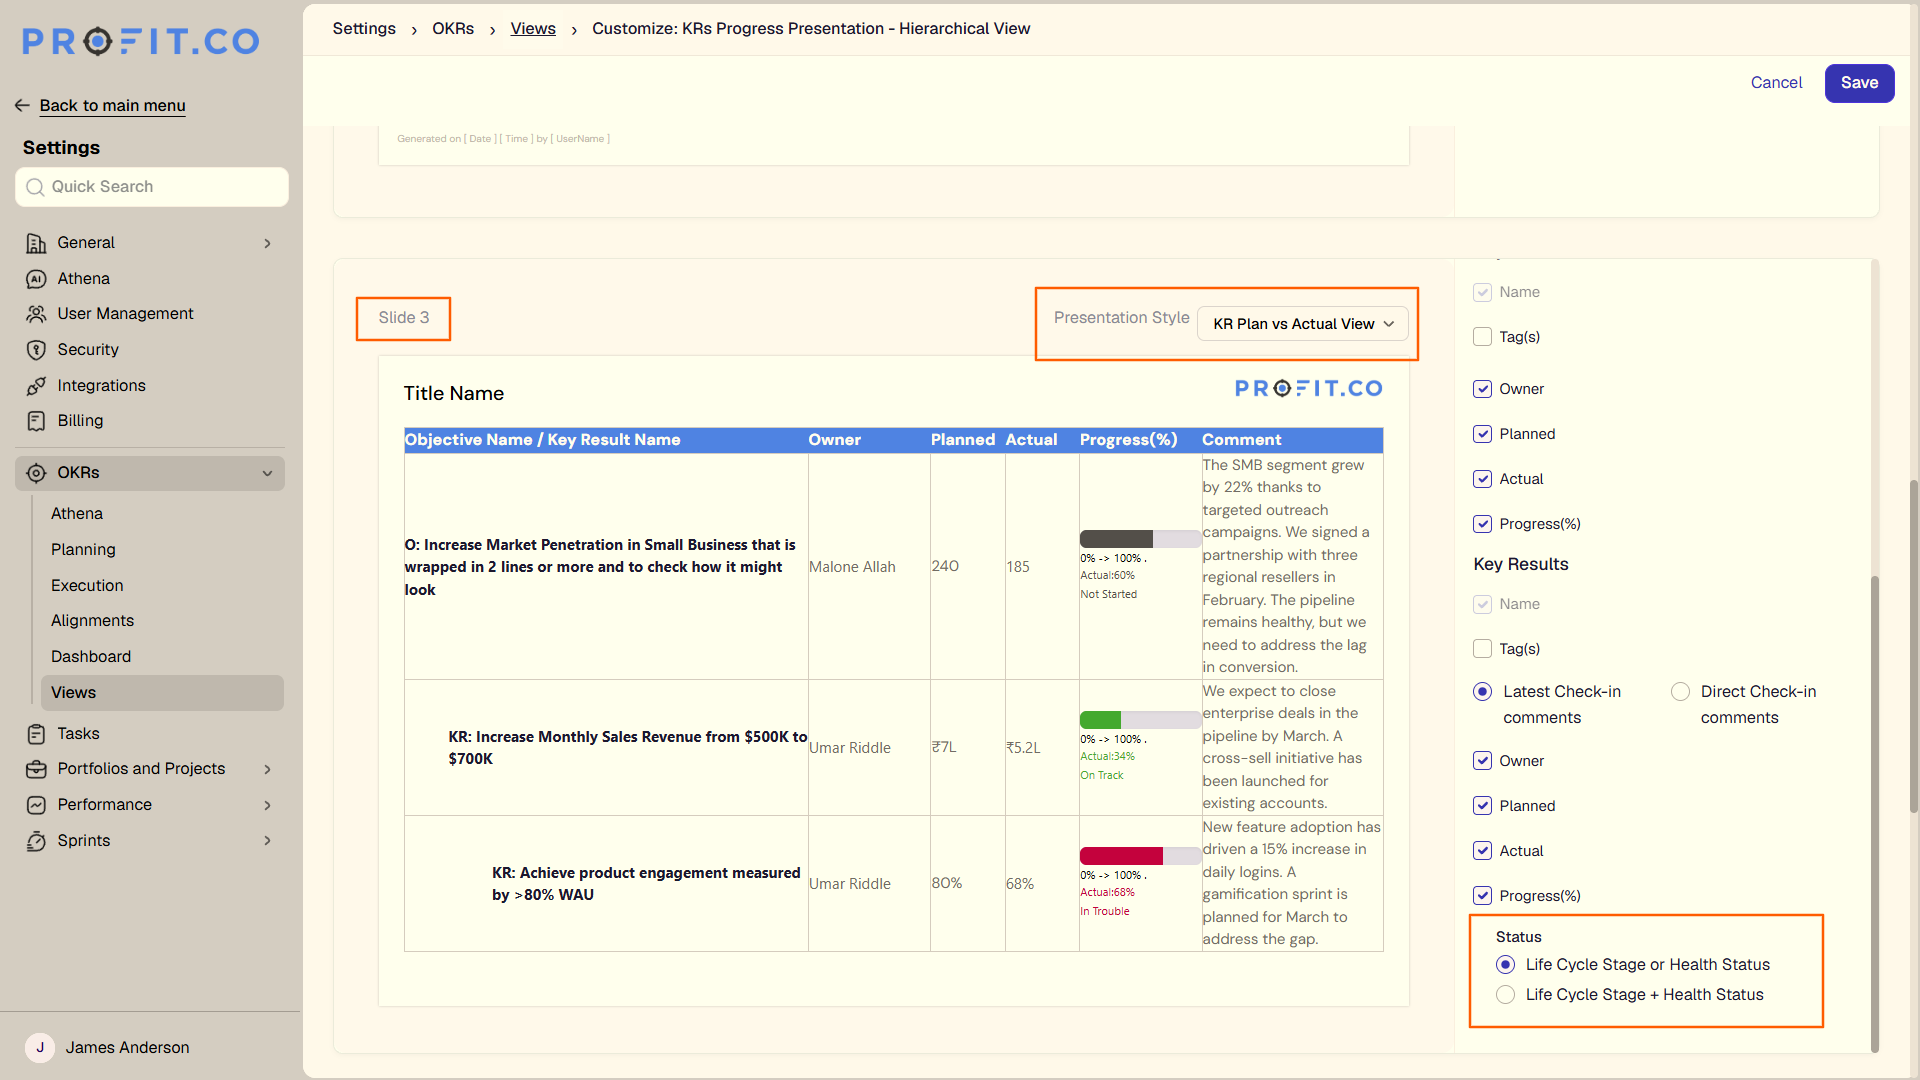Uncheck the Owner checkbox under Key Results
This screenshot has width=1920, height=1080.
click(1482, 761)
